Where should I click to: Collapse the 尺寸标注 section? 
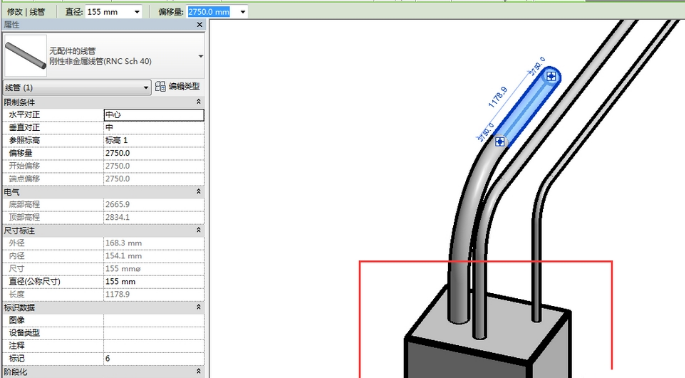pos(198,230)
